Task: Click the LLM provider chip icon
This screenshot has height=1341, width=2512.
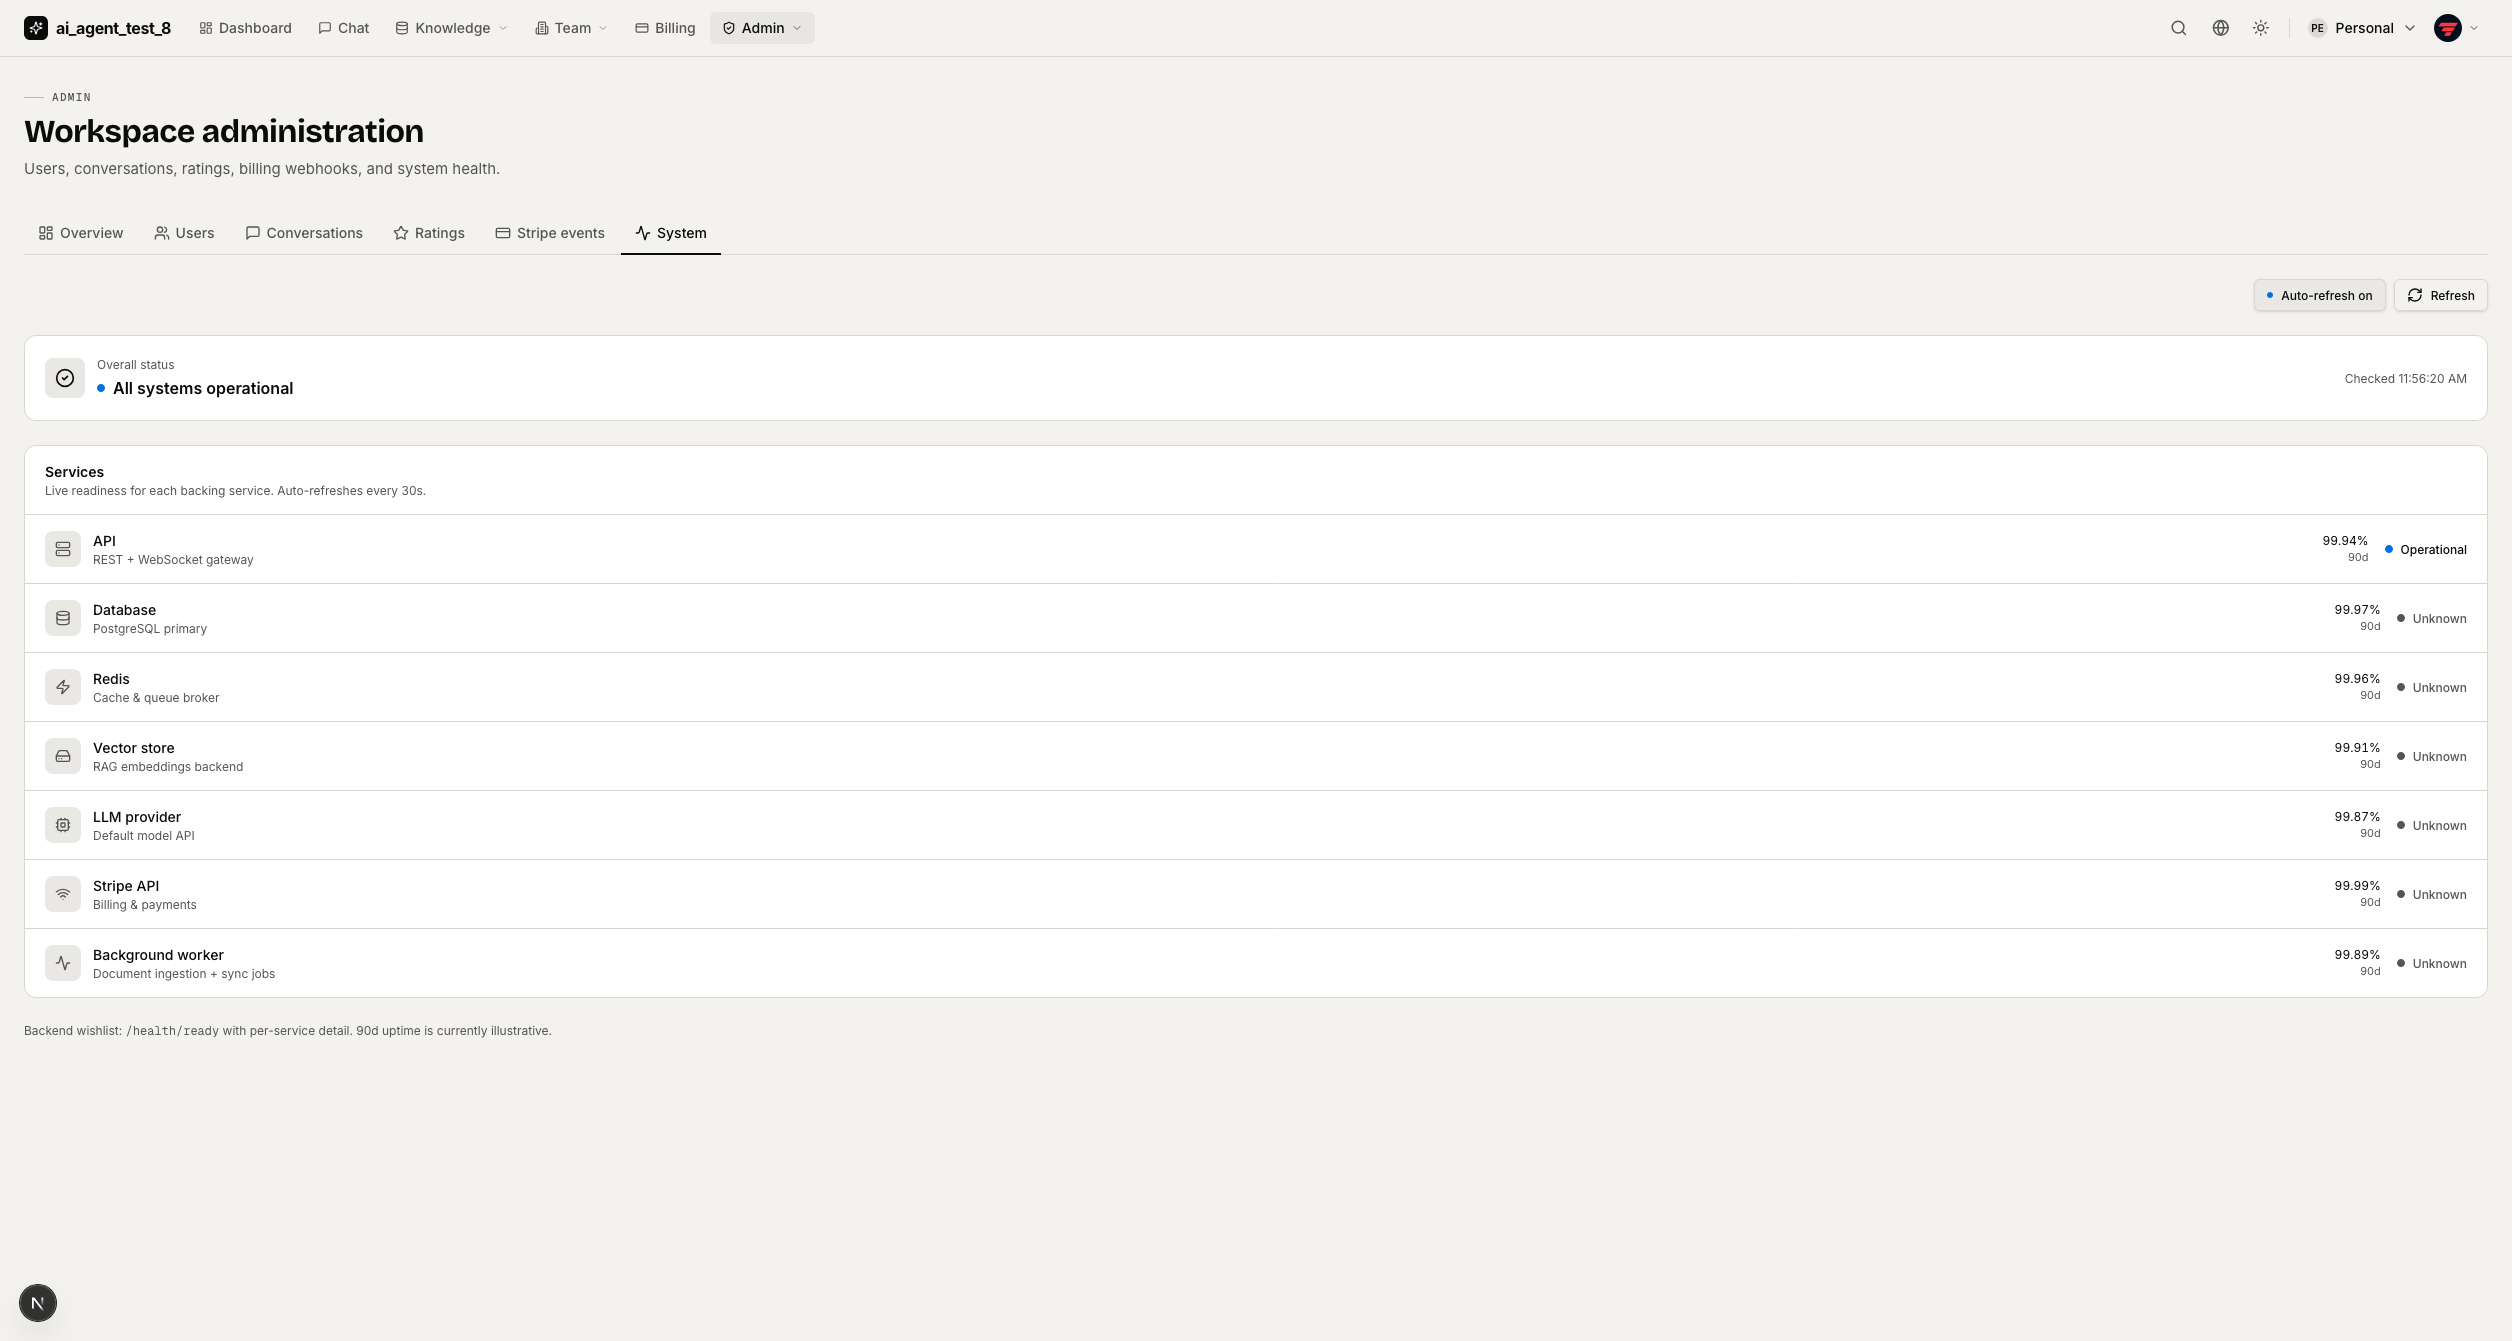Action: (x=63, y=825)
